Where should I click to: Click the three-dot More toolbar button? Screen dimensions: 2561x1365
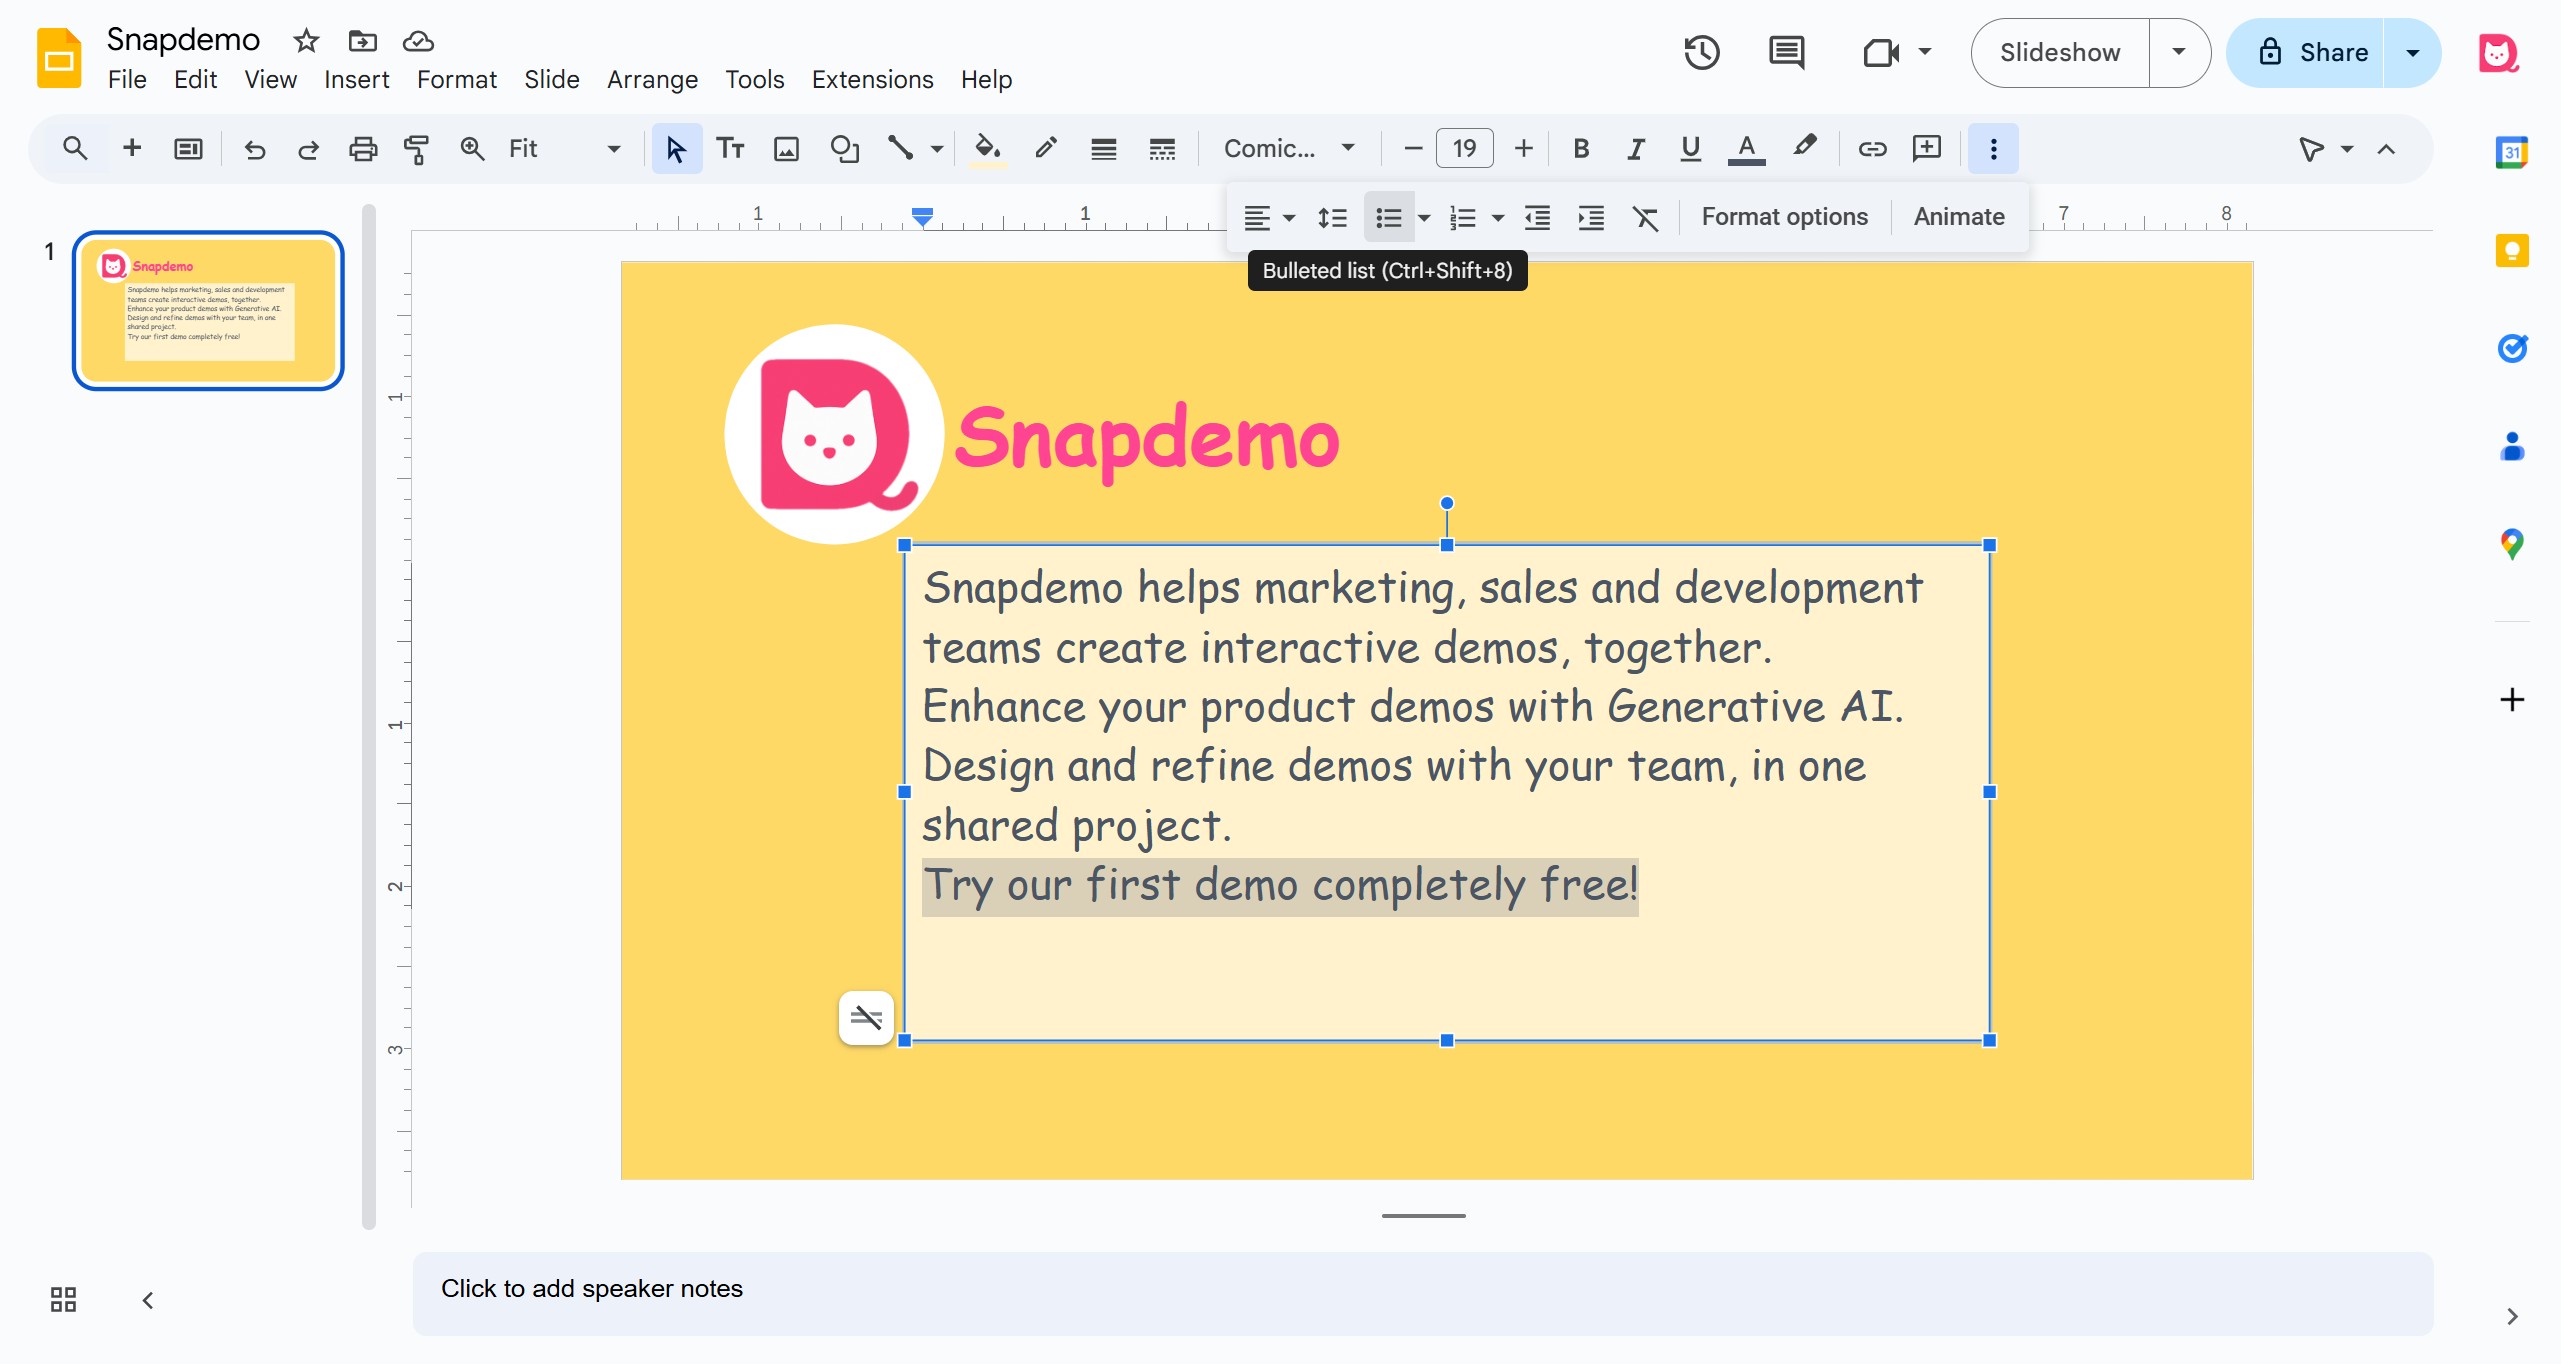1994,149
